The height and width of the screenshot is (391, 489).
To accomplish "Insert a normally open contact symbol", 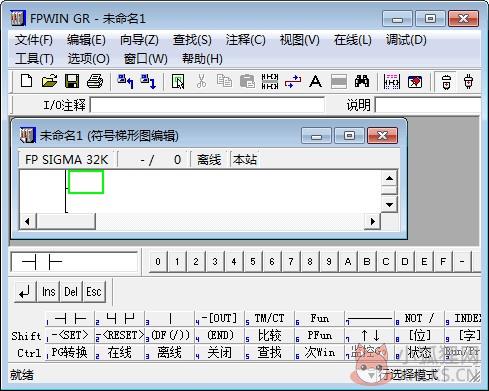I will coord(70,319).
